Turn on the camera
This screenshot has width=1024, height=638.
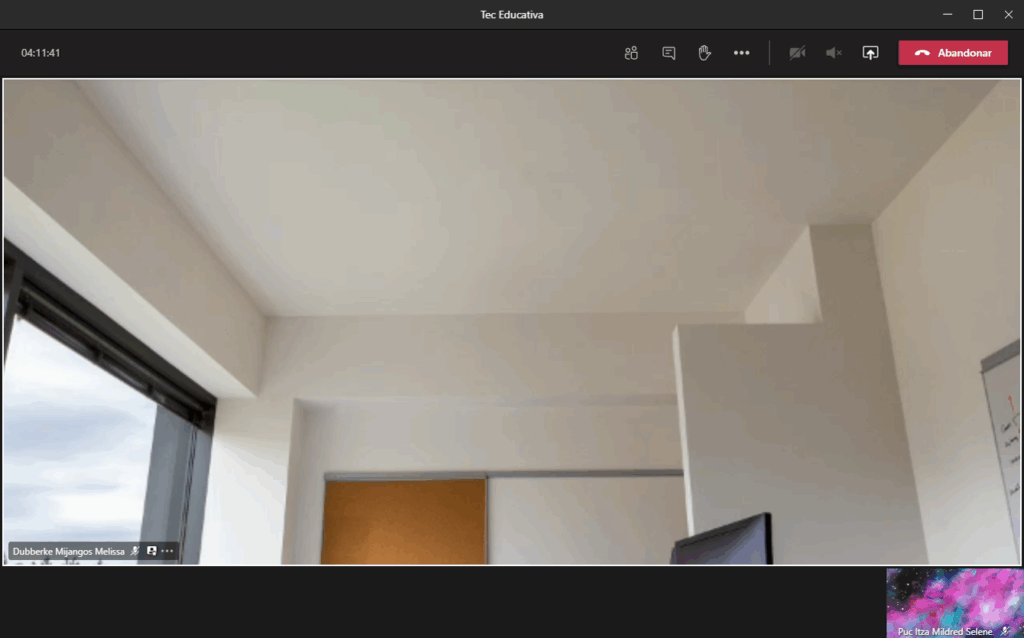797,53
